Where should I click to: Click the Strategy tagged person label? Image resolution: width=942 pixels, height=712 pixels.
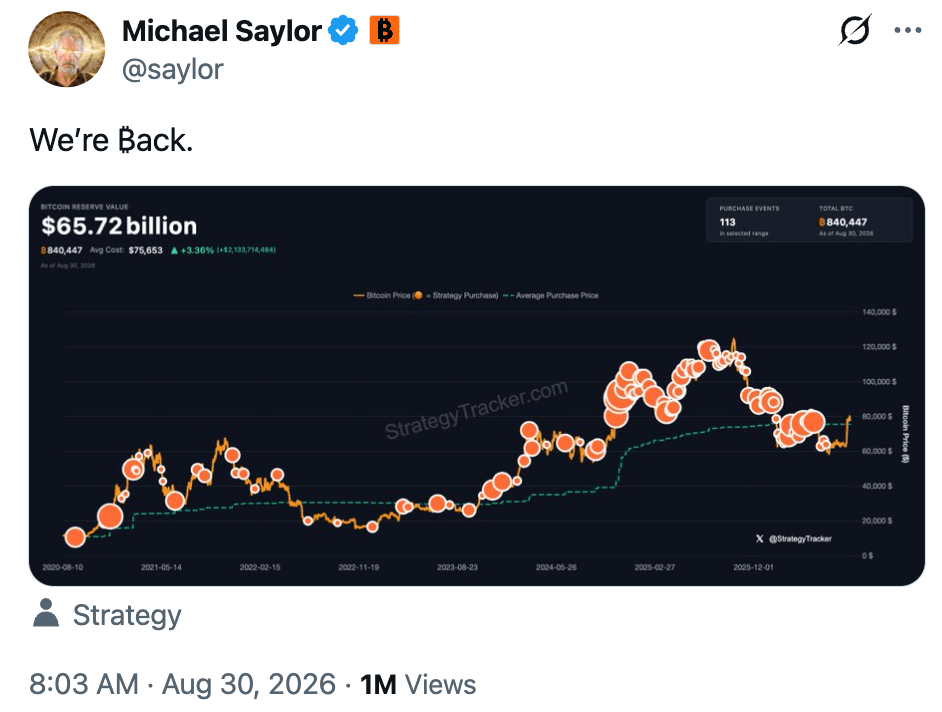(x=127, y=615)
